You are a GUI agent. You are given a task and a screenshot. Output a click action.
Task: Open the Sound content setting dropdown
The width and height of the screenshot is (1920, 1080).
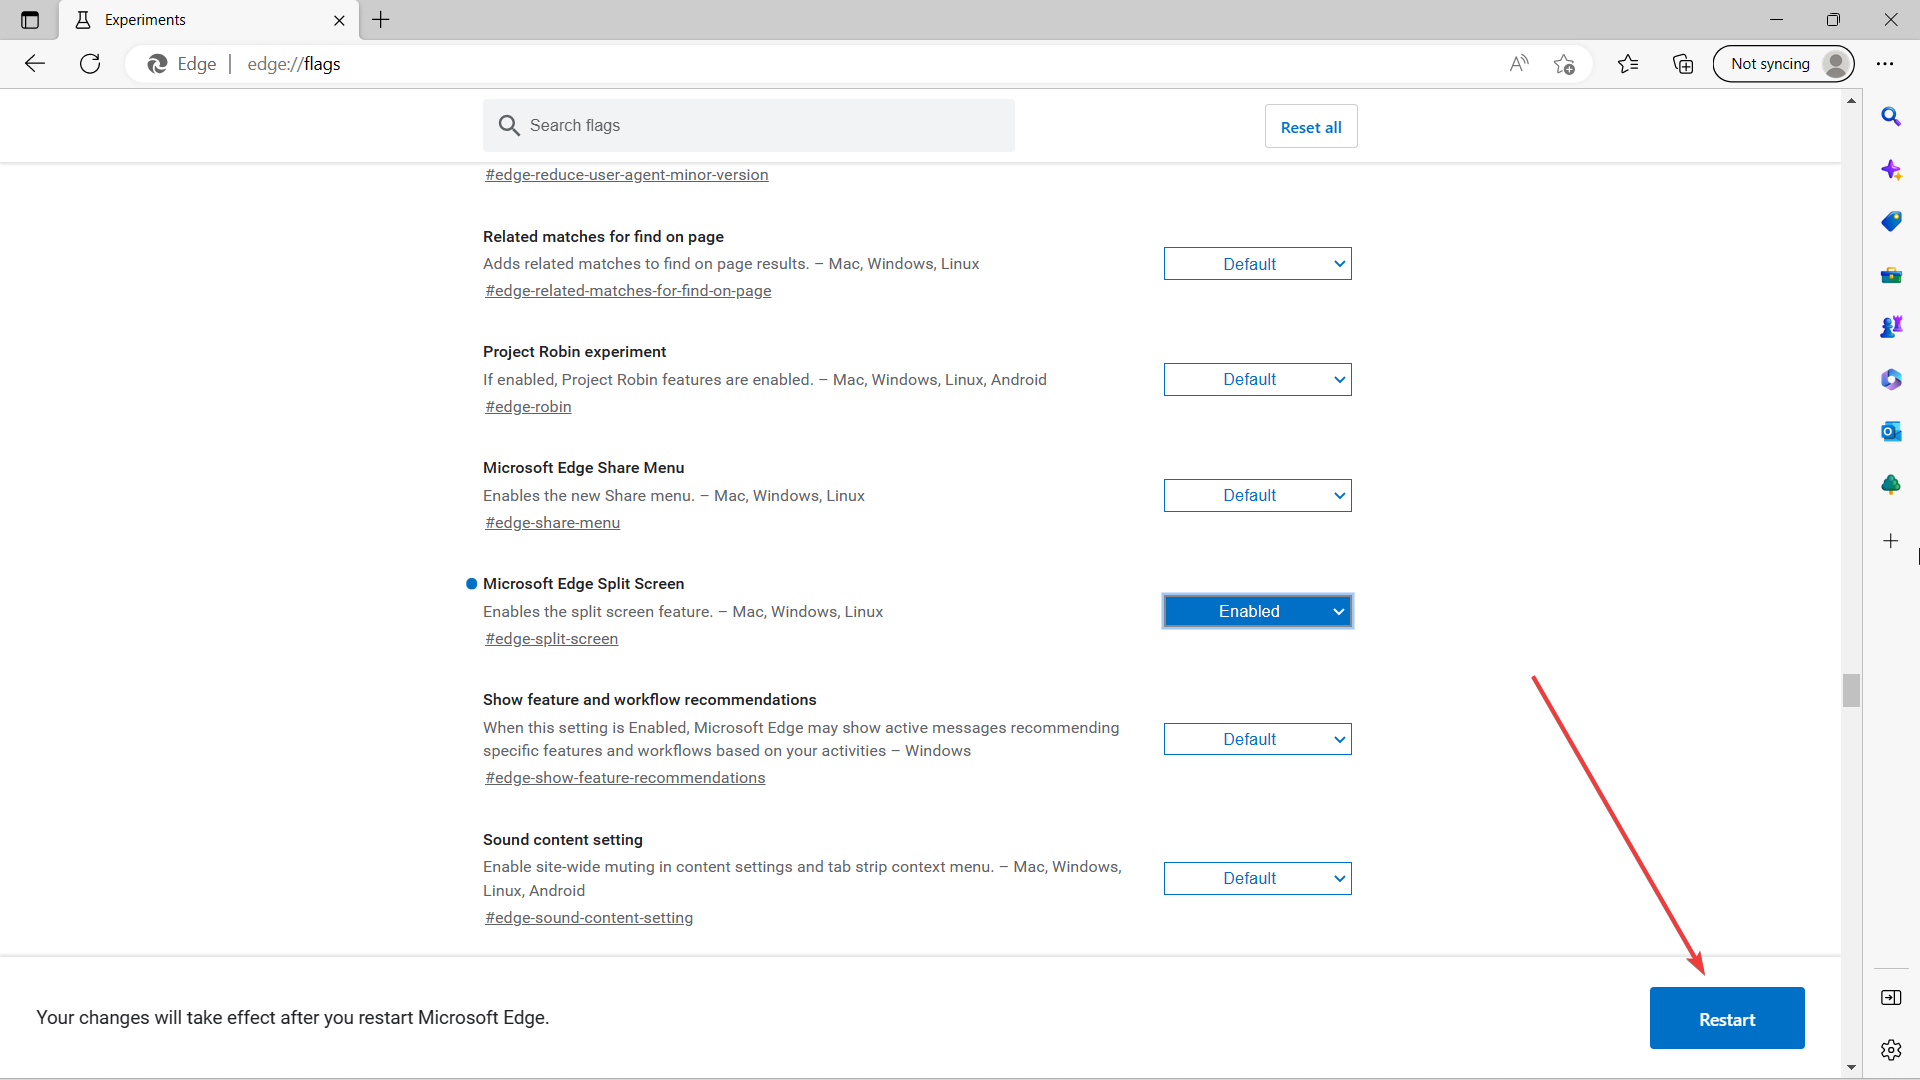[1257, 879]
